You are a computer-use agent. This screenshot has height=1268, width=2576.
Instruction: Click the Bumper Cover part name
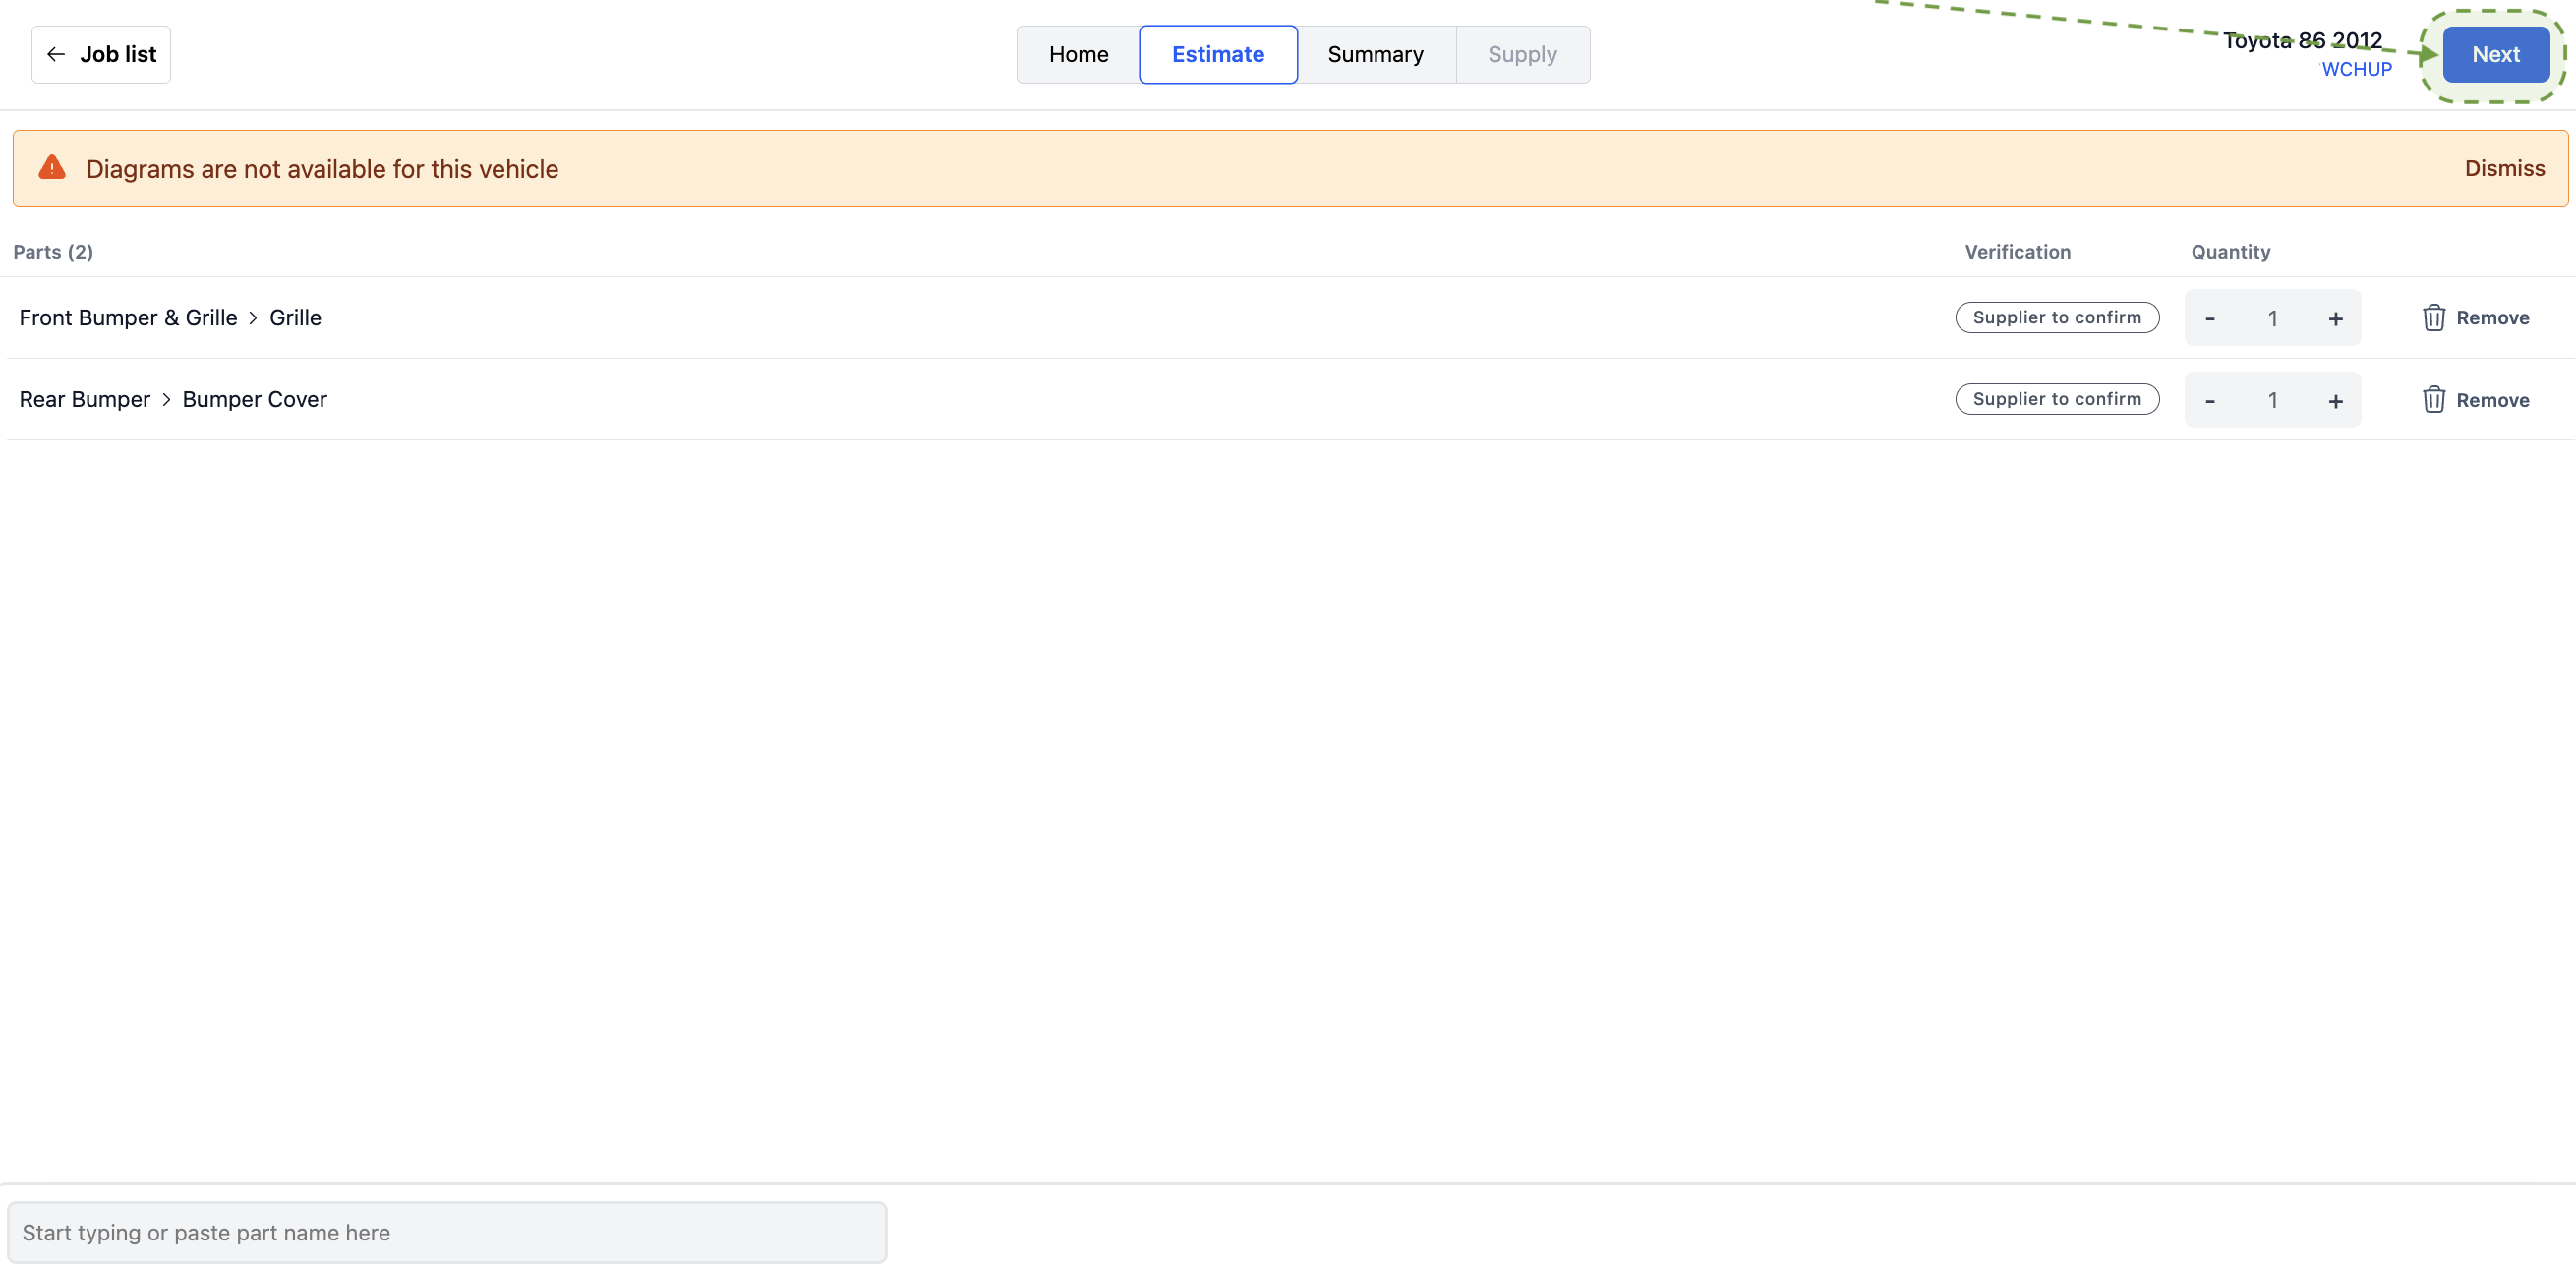[x=254, y=399]
